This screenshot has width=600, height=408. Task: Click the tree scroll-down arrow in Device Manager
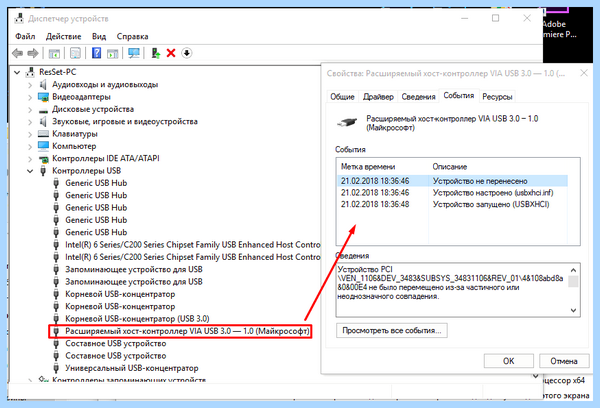[536, 377]
